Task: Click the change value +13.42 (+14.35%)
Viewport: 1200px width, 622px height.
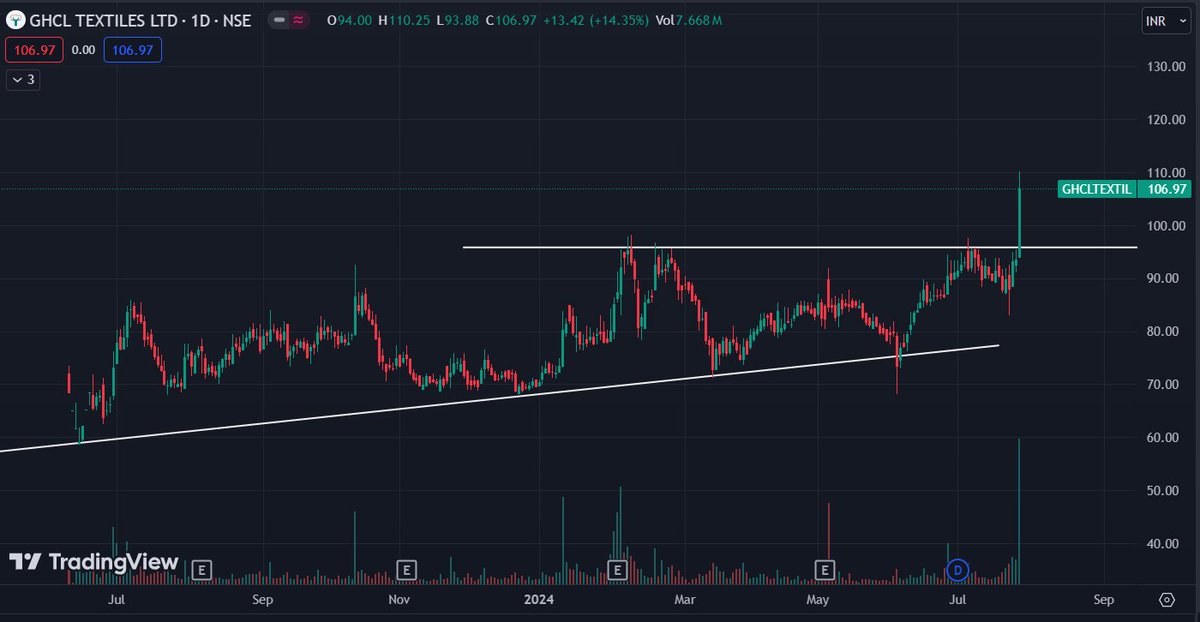Action: point(594,19)
